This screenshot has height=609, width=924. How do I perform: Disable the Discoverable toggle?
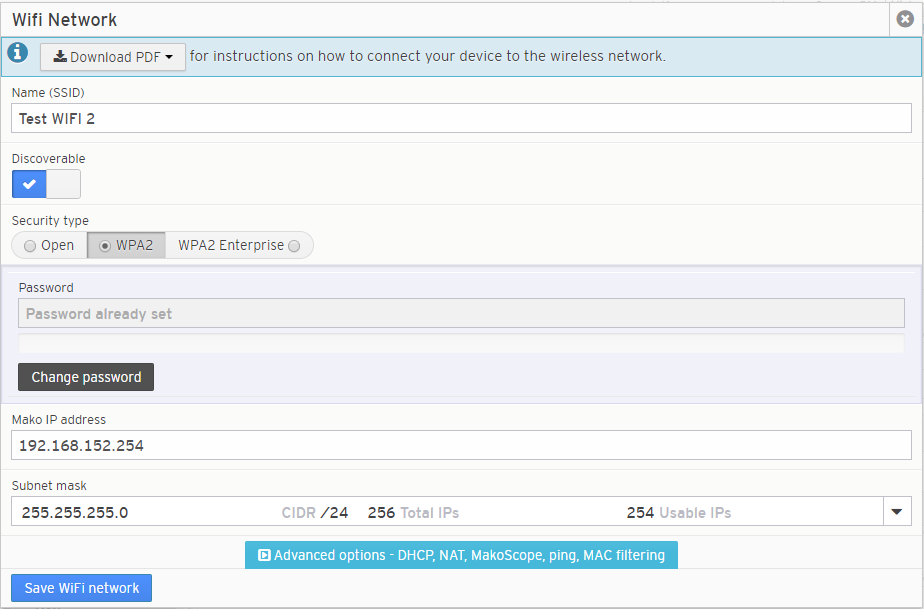point(62,184)
